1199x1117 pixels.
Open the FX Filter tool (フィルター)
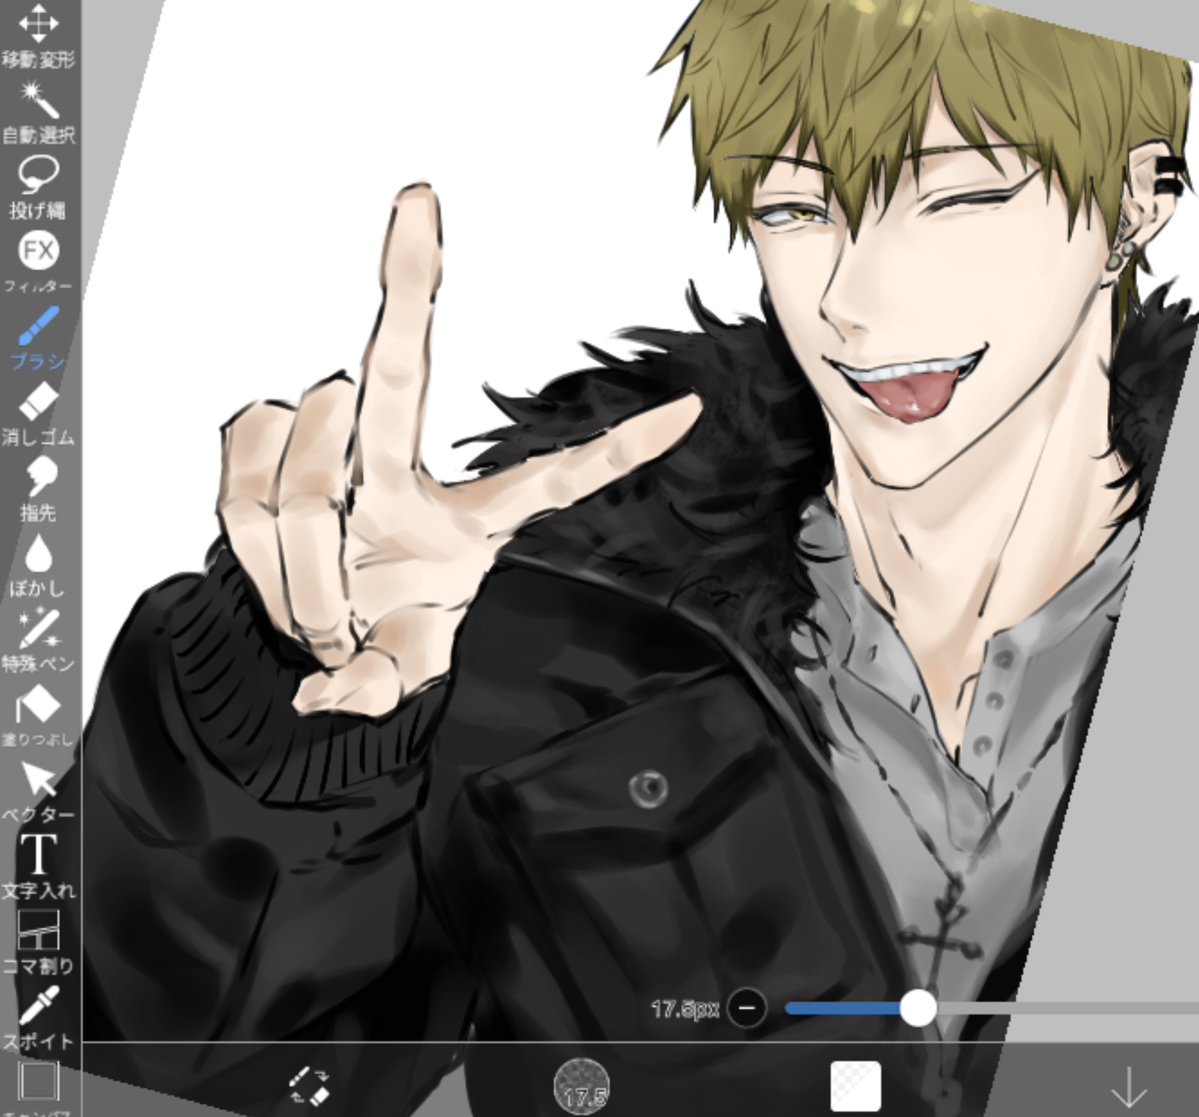pos(38,263)
